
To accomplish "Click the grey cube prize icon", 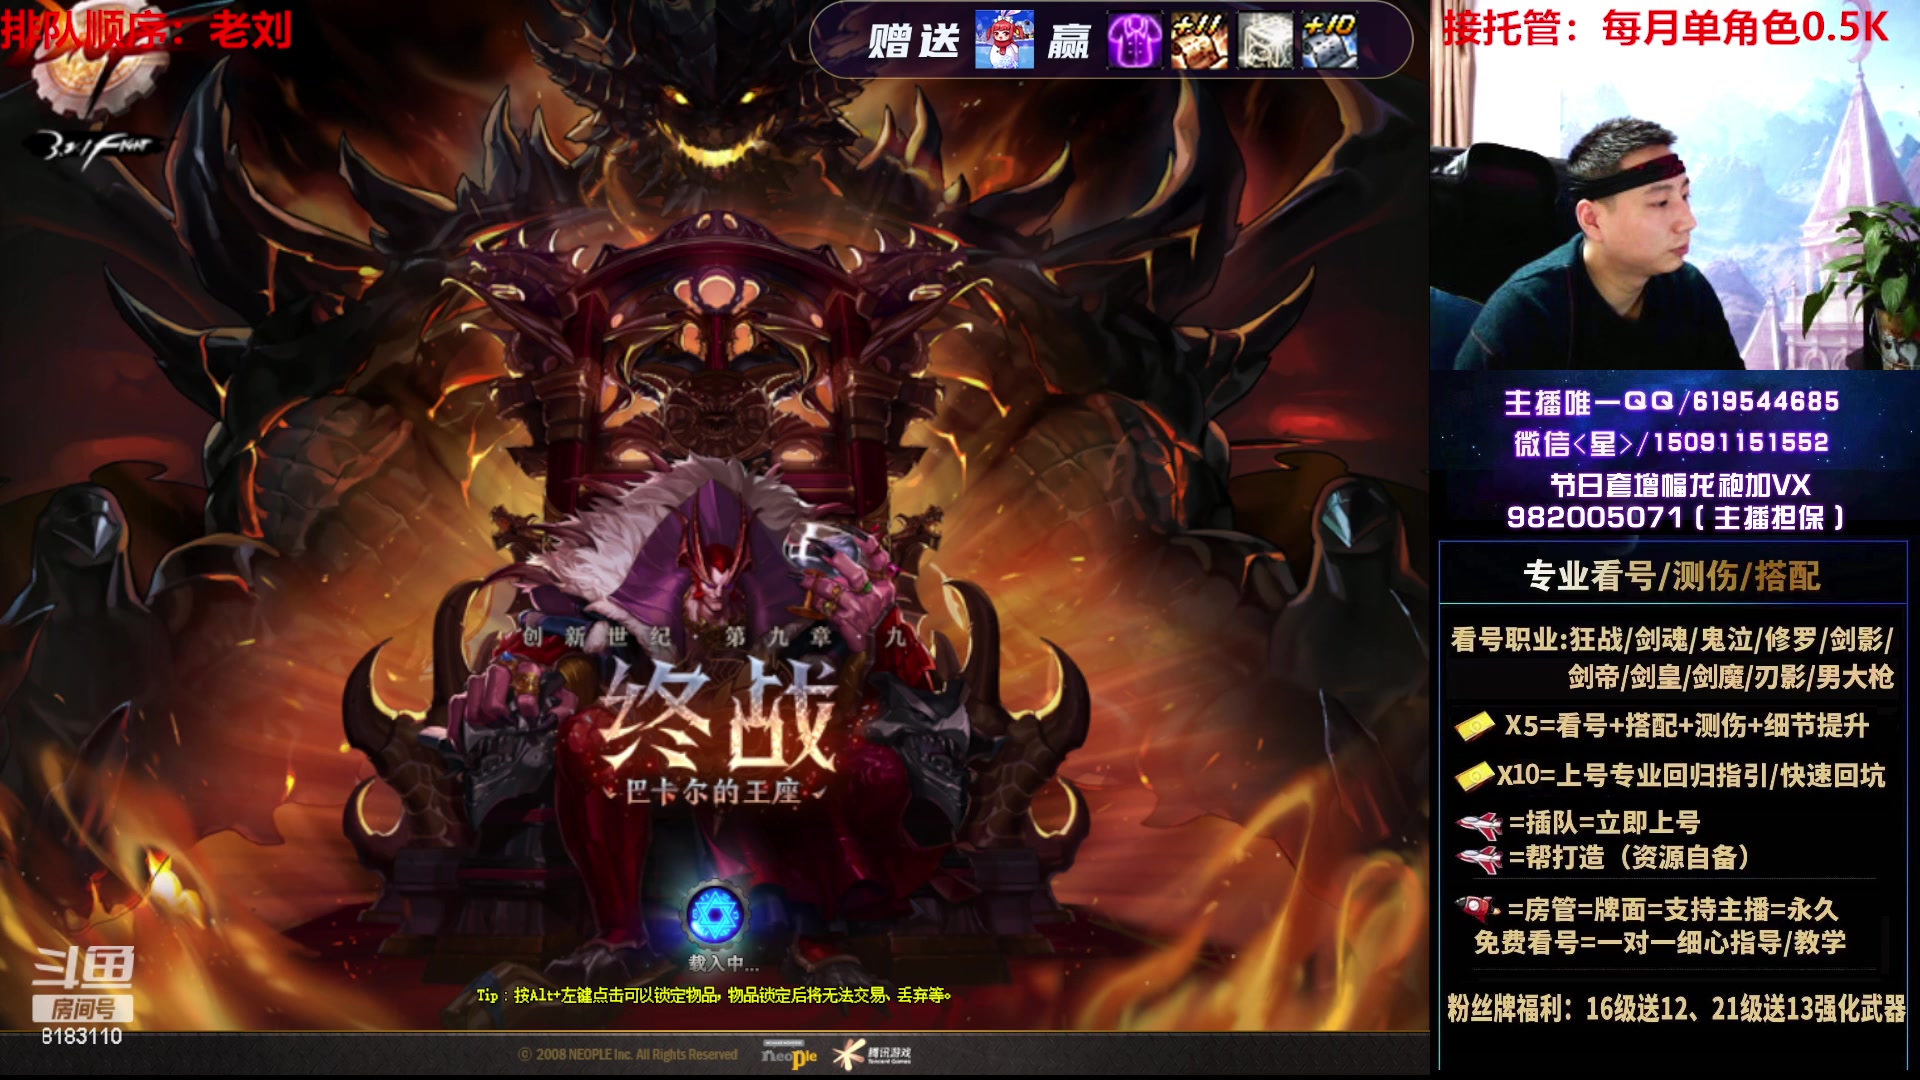I will coord(1265,40).
